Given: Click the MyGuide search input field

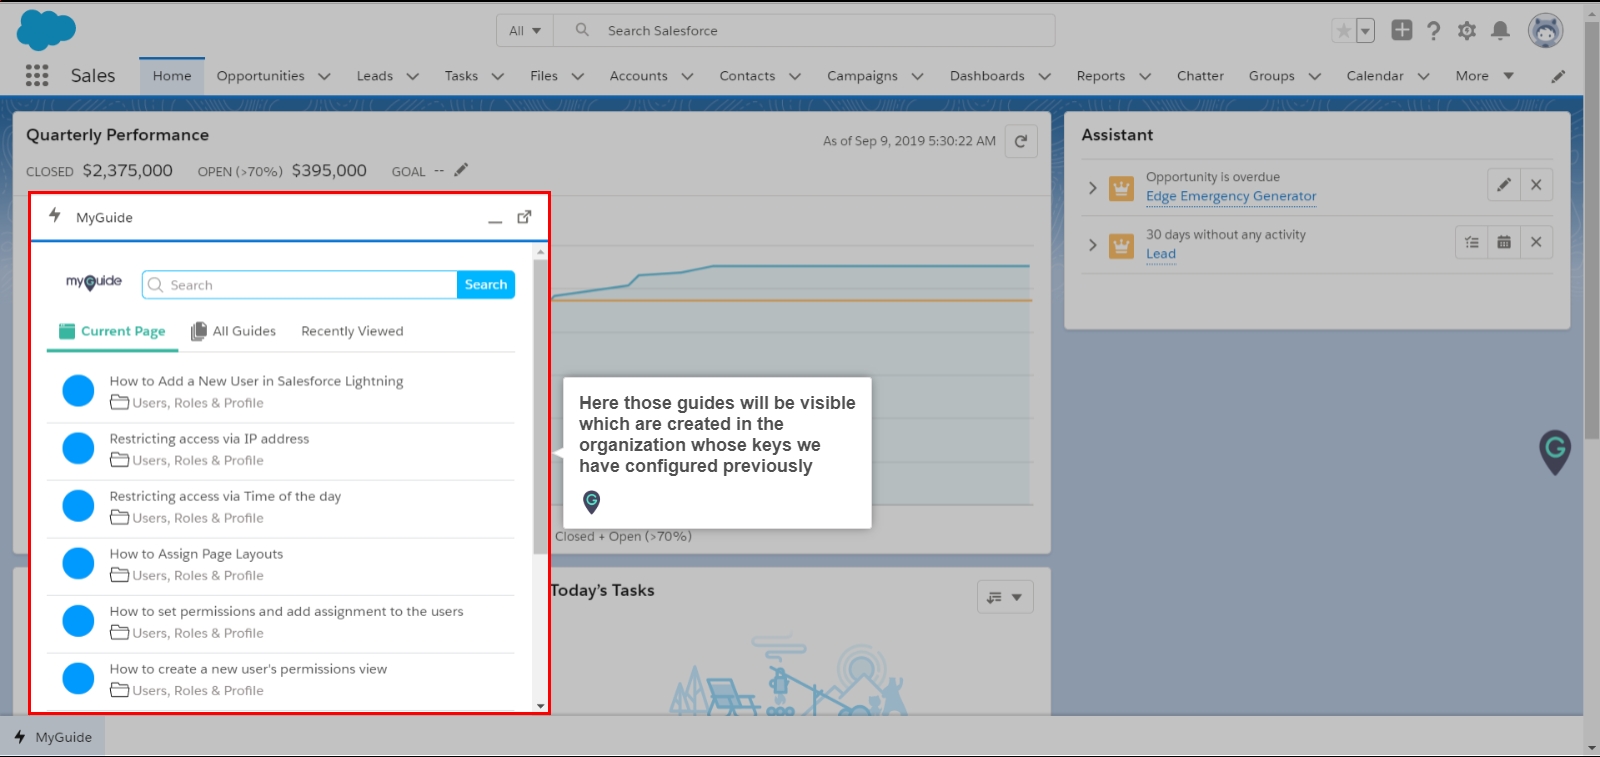Looking at the screenshot, I should coord(300,285).
